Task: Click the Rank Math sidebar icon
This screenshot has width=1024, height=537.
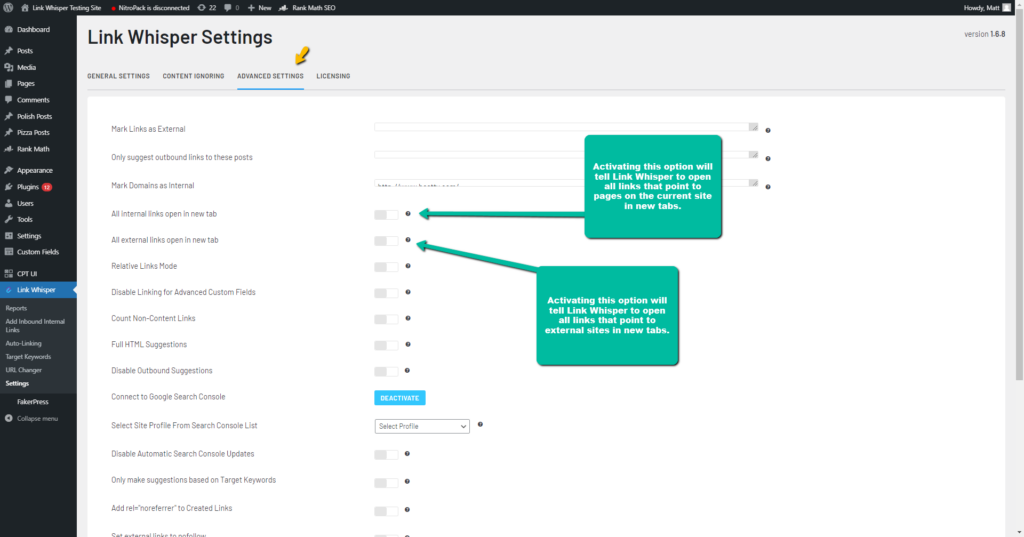Action: click(x=8, y=149)
